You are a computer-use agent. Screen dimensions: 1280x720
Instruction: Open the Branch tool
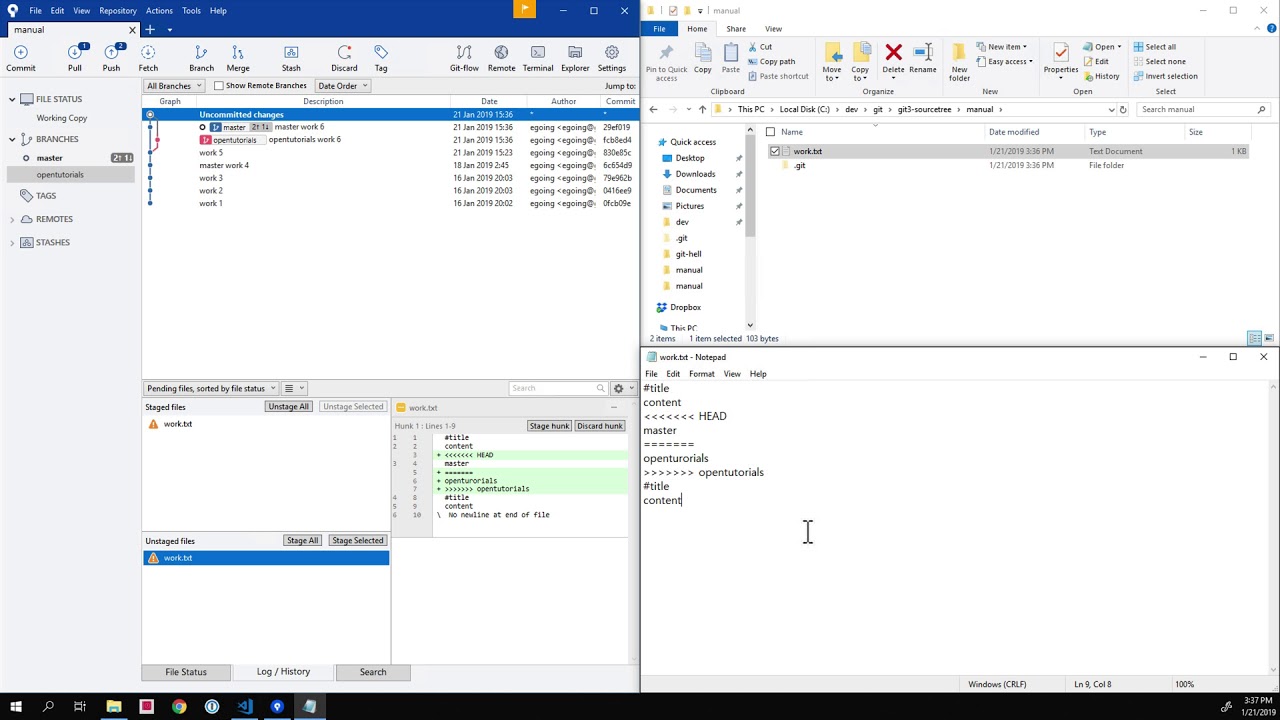tap(201, 58)
